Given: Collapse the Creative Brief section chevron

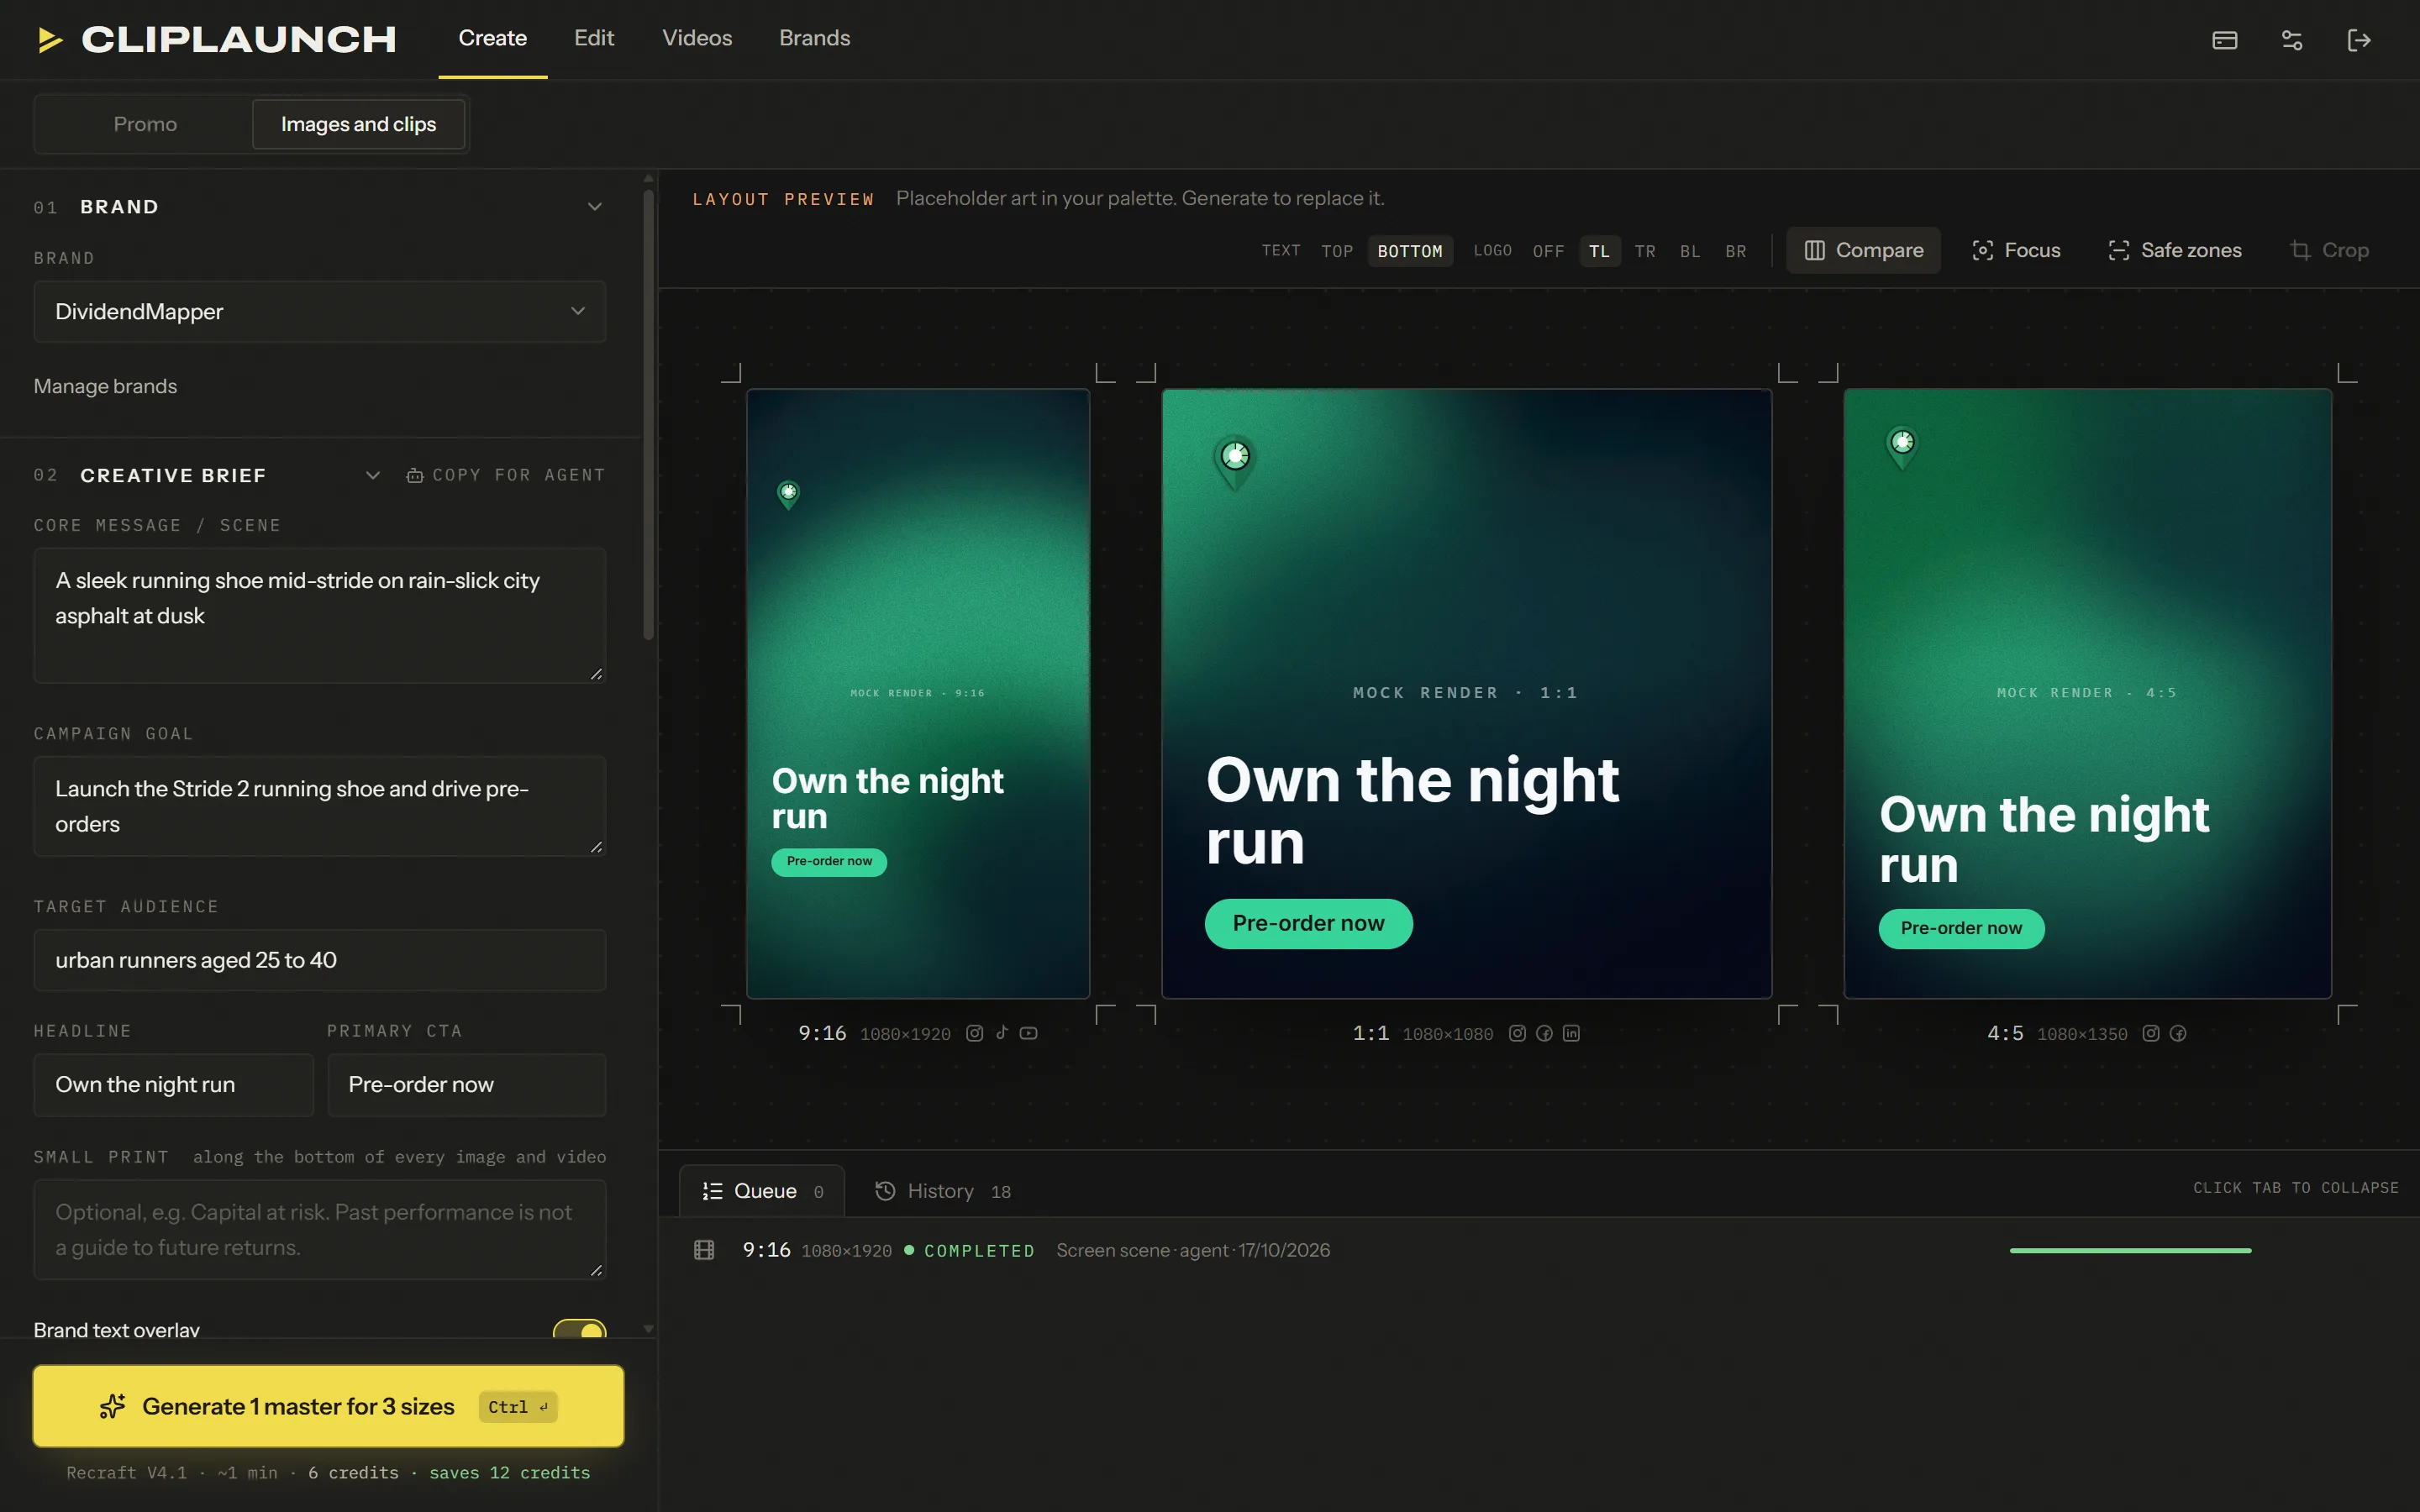Looking at the screenshot, I should [x=372, y=475].
